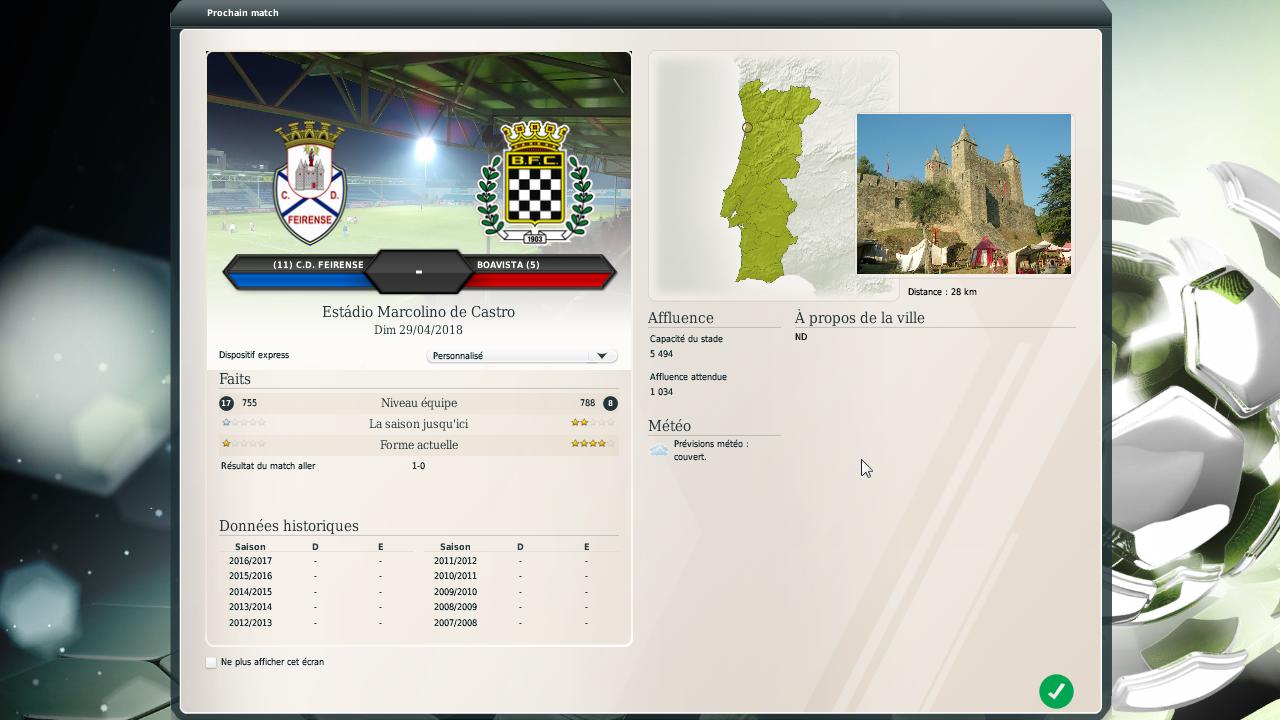
Task: Click Feirense's 'Forme actuelle' star rating
Action: point(244,444)
